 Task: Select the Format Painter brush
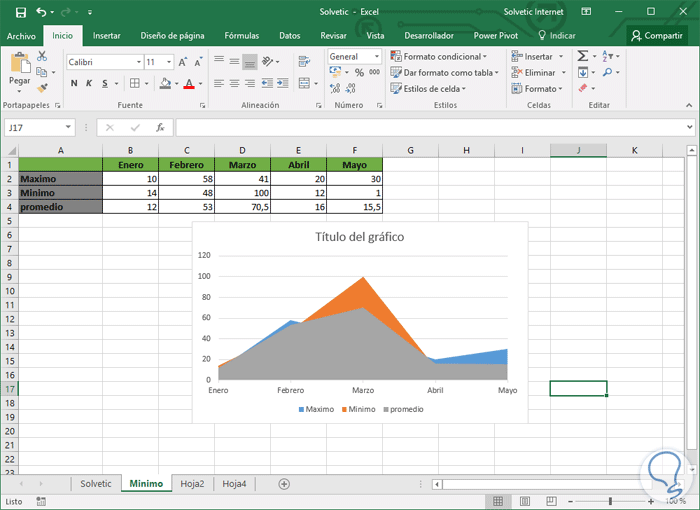tap(42, 88)
